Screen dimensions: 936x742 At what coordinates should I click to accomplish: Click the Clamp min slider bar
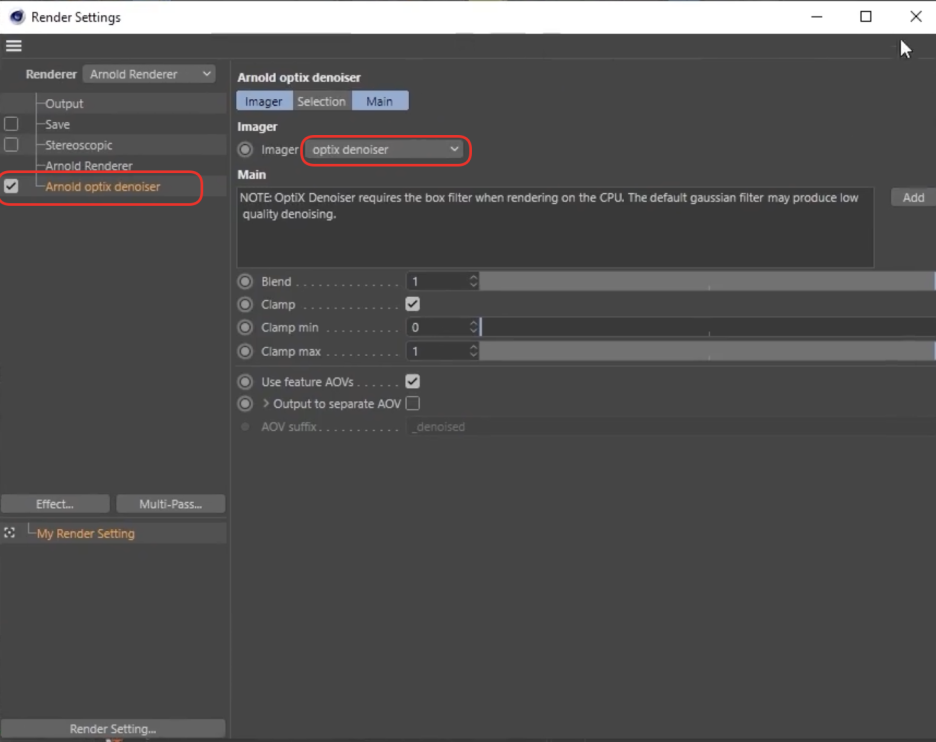coord(707,327)
